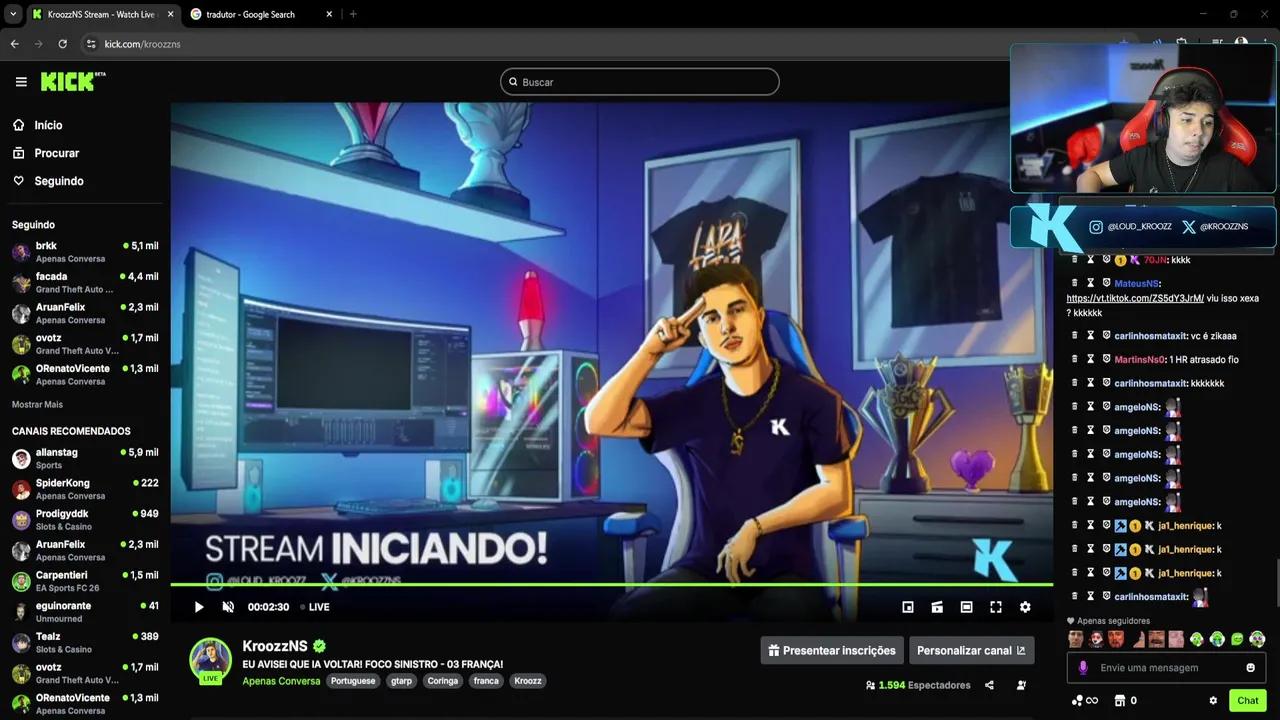Image resolution: width=1280 pixels, height=720 pixels.
Task: Open the Kick hamburger sidebar menu
Action: tap(21, 82)
